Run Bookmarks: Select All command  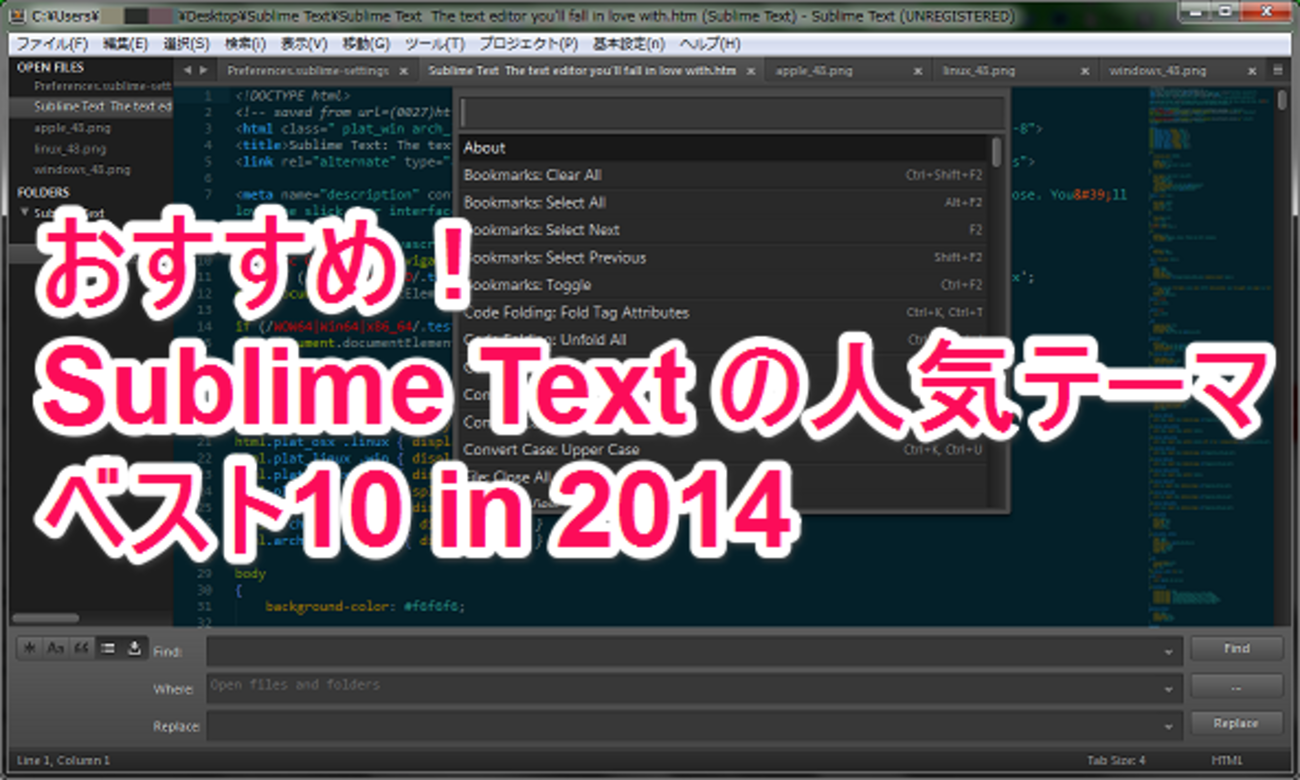pos(723,202)
